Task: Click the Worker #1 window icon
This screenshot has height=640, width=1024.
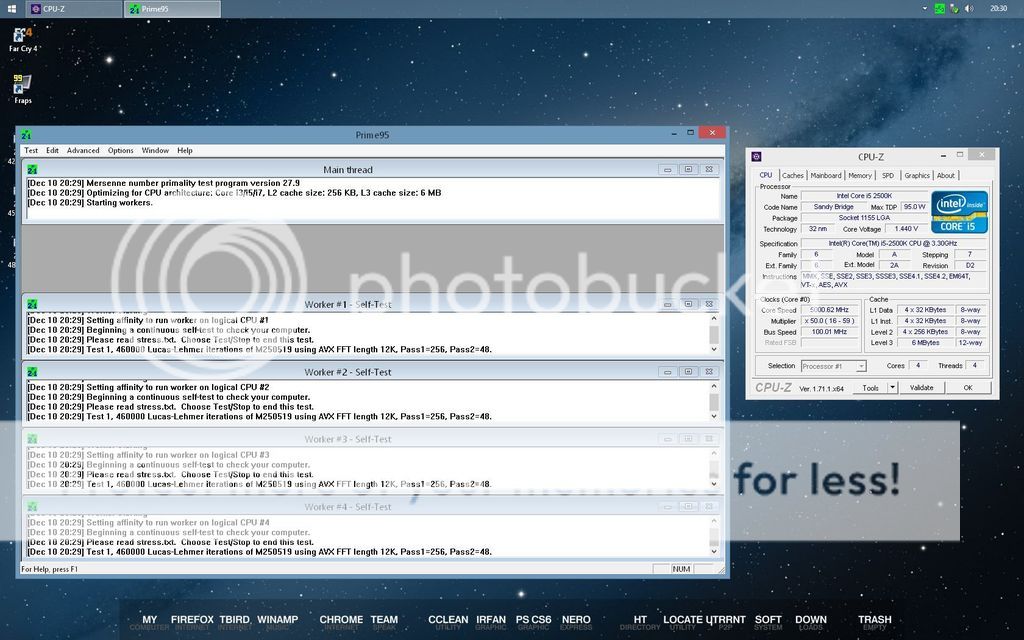Action: click(32, 304)
